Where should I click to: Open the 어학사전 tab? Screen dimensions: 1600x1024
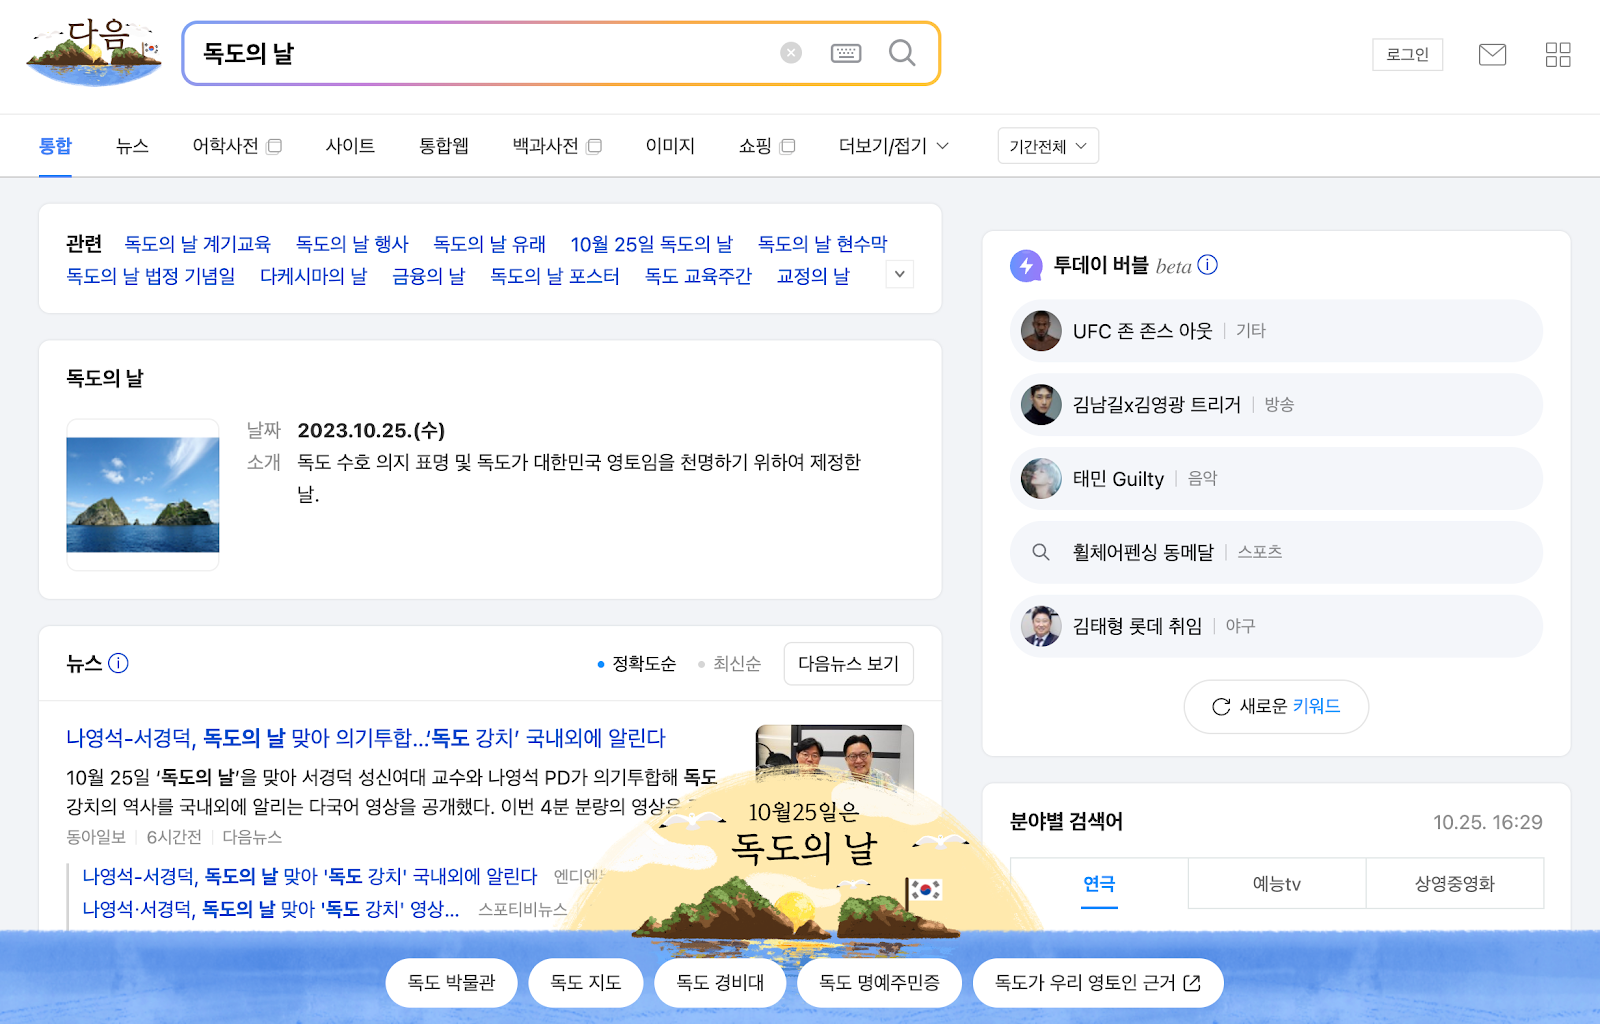click(237, 146)
